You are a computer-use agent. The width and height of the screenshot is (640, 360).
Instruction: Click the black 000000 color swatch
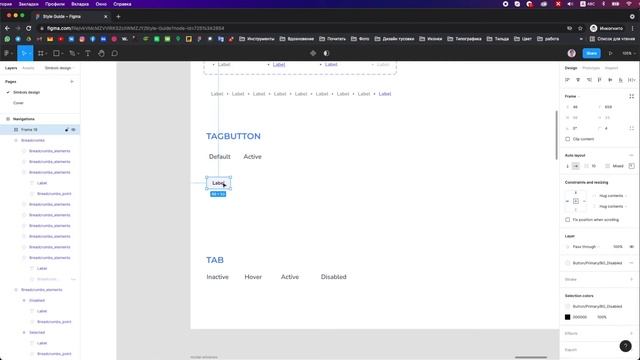(567, 317)
